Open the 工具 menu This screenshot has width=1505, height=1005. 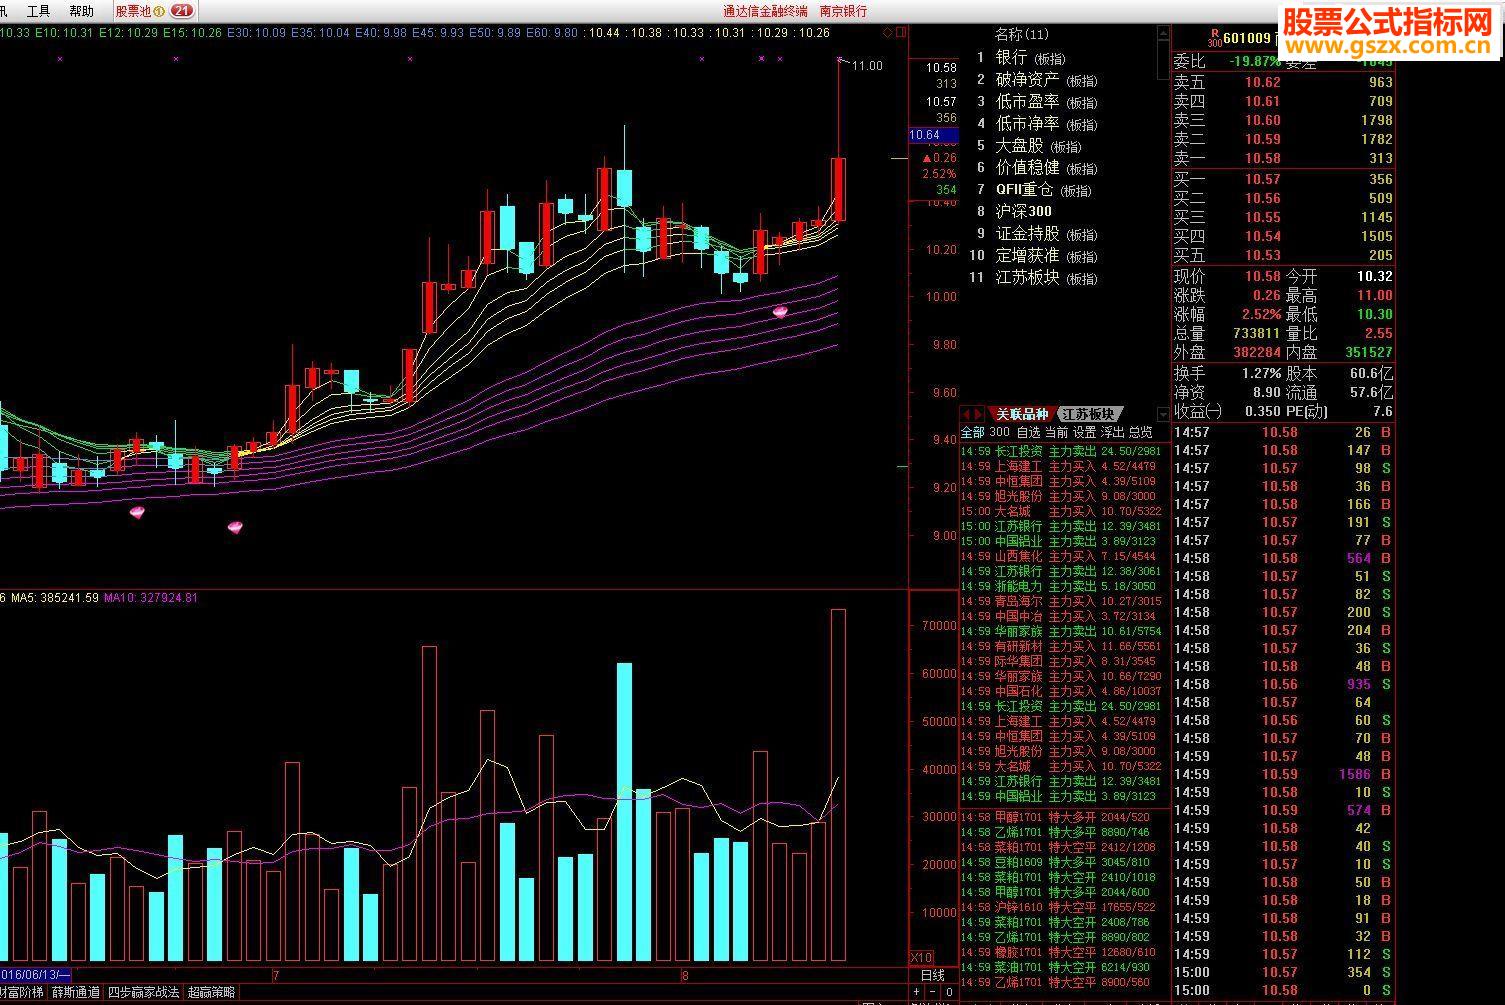pyautogui.click(x=38, y=11)
